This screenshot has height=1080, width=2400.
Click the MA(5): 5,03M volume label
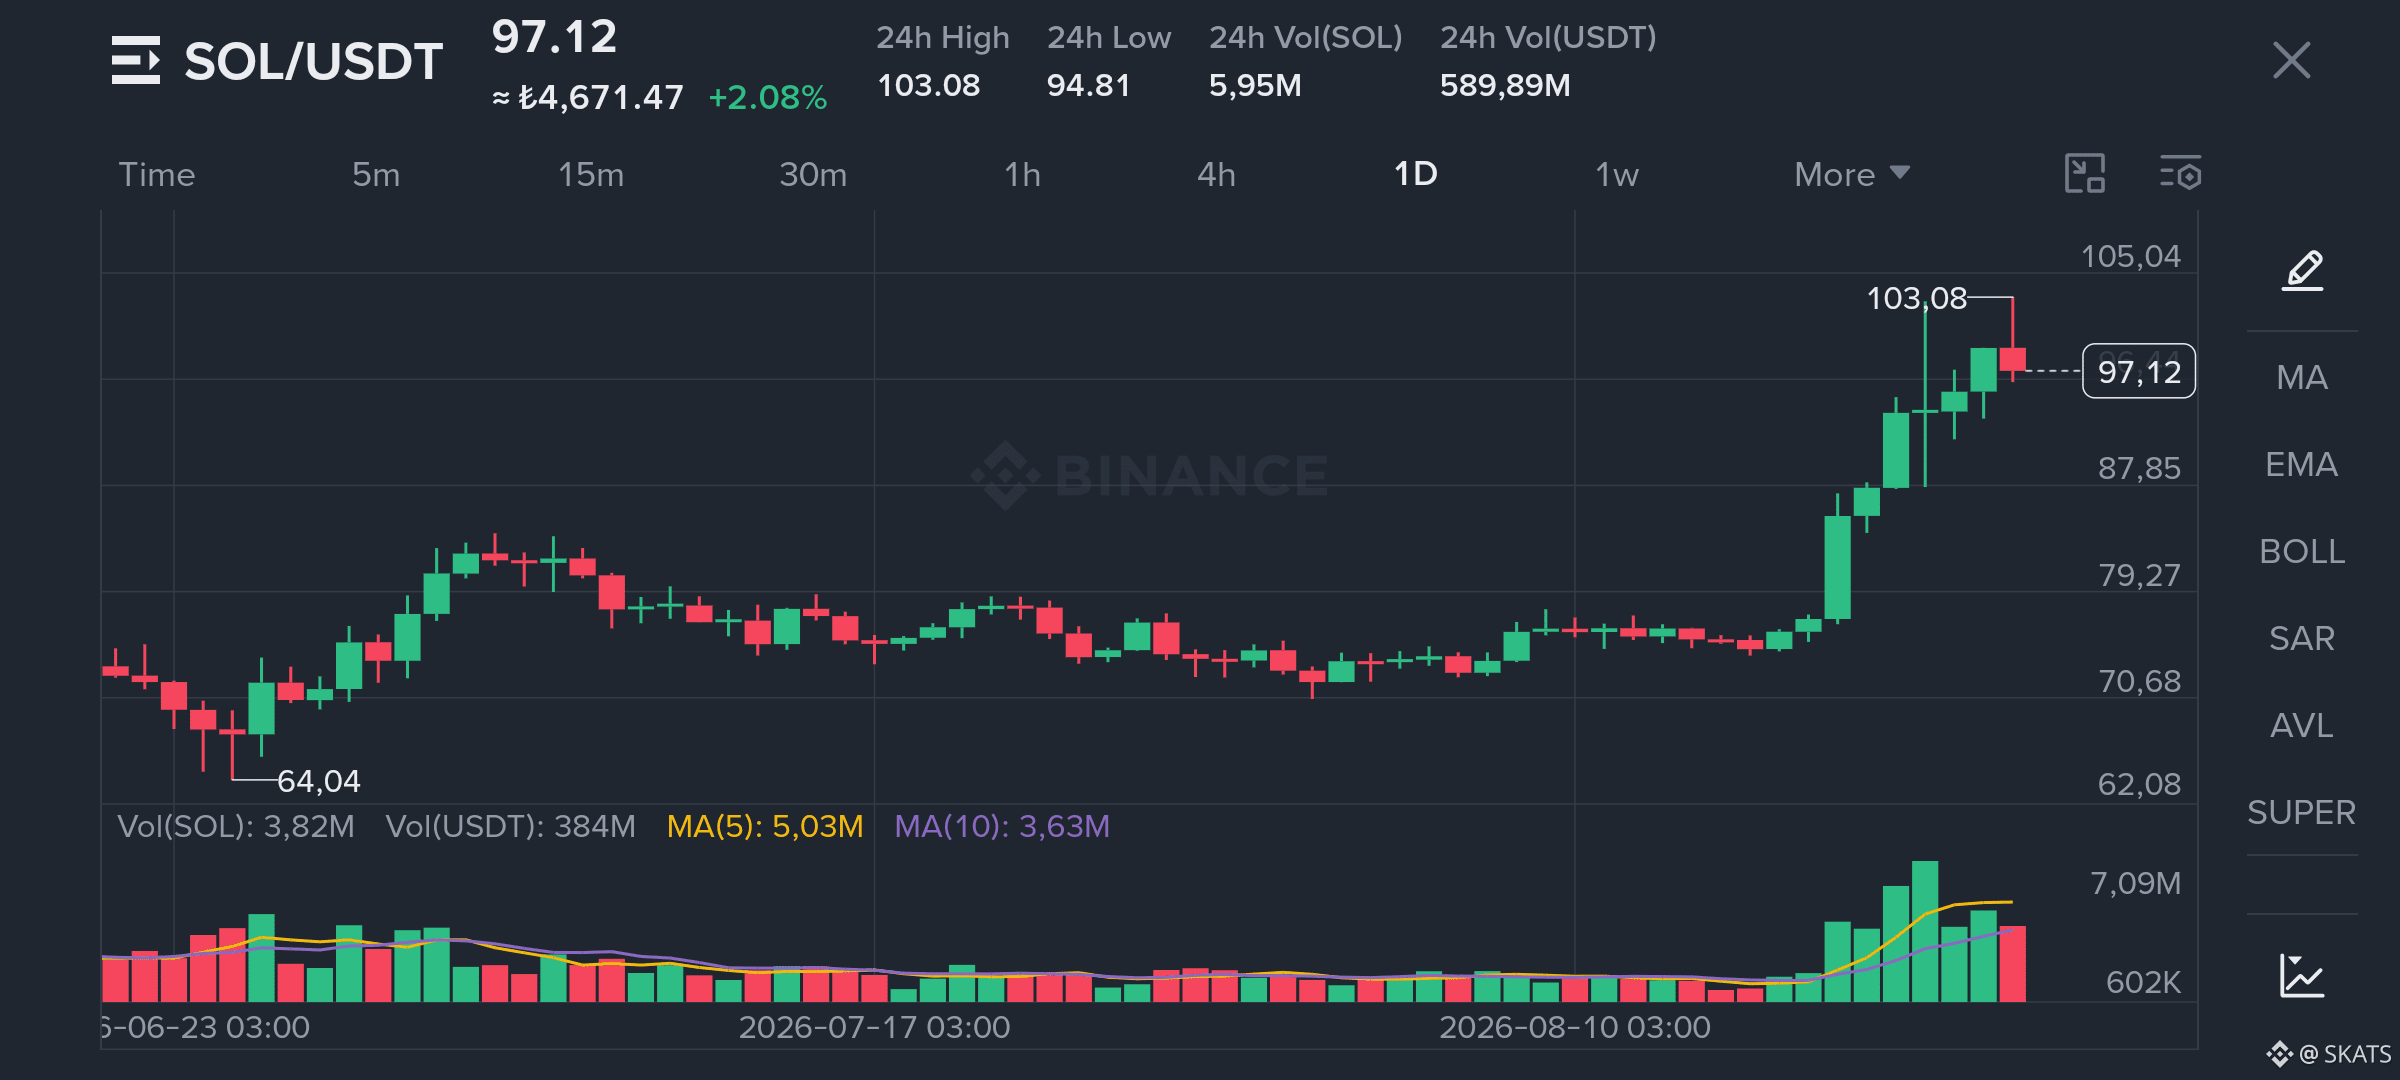point(765,826)
